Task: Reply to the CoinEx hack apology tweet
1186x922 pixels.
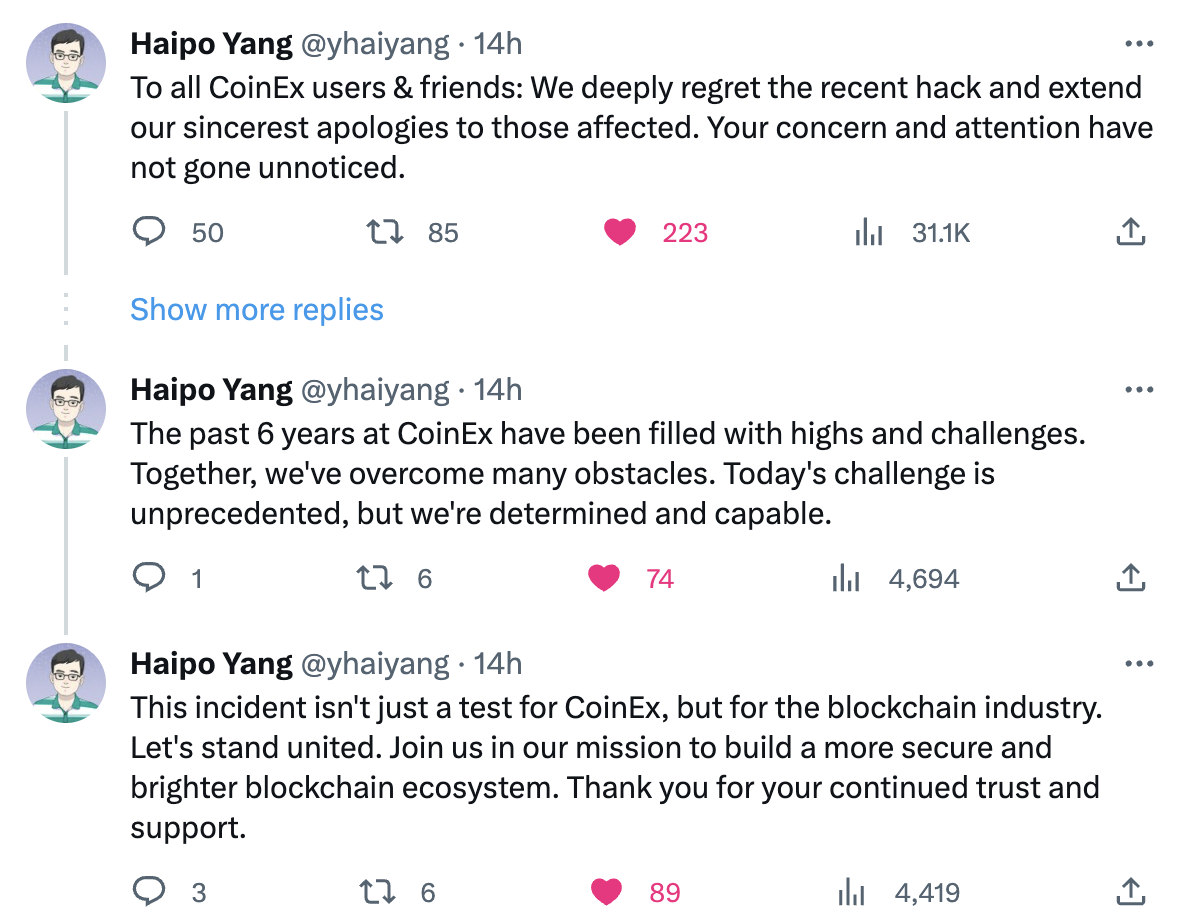Action: coord(149,231)
